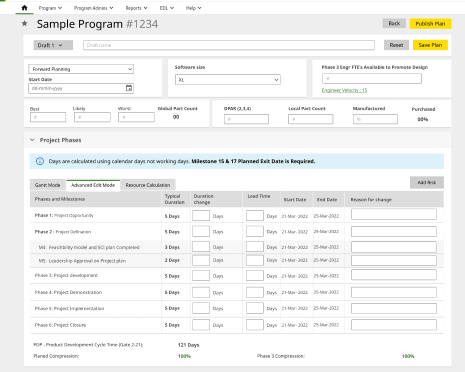Image resolution: width=465 pixels, height=372 pixels.
Task: Focus Phase 5 Lead Time field
Action: [x=255, y=308]
